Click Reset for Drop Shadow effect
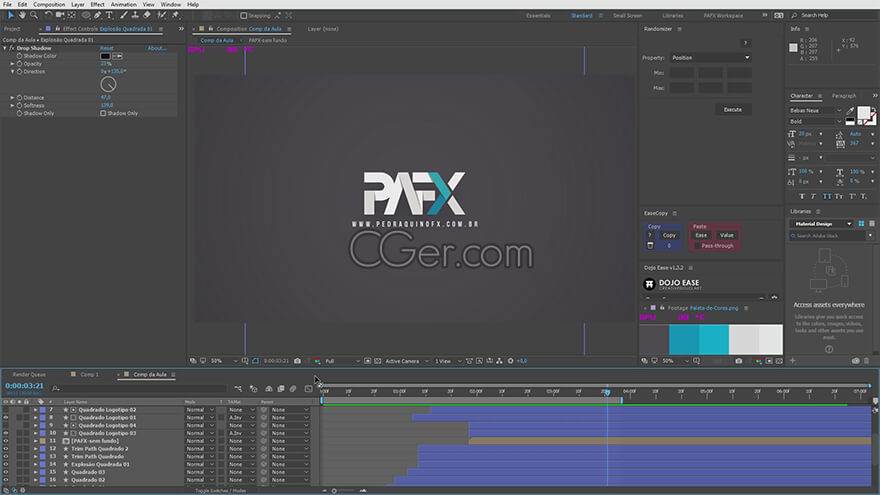 click(107, 48)
